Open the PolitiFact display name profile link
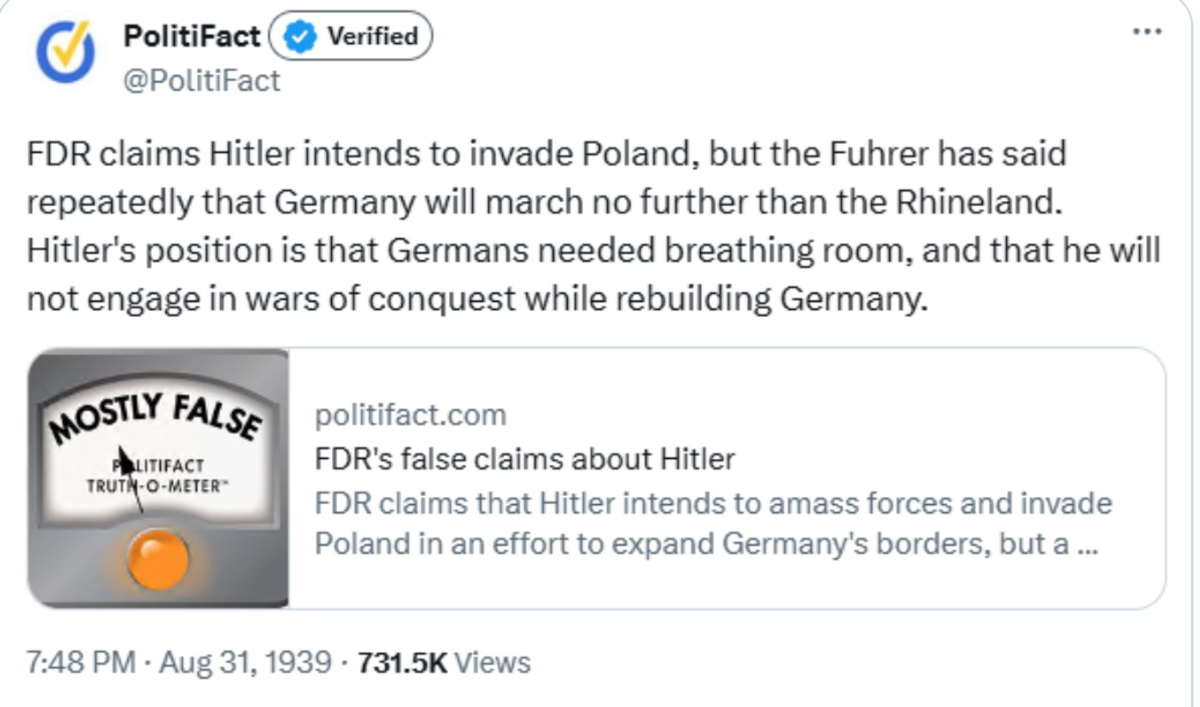Screen dimensions: 1200x707 click(191, 37)
